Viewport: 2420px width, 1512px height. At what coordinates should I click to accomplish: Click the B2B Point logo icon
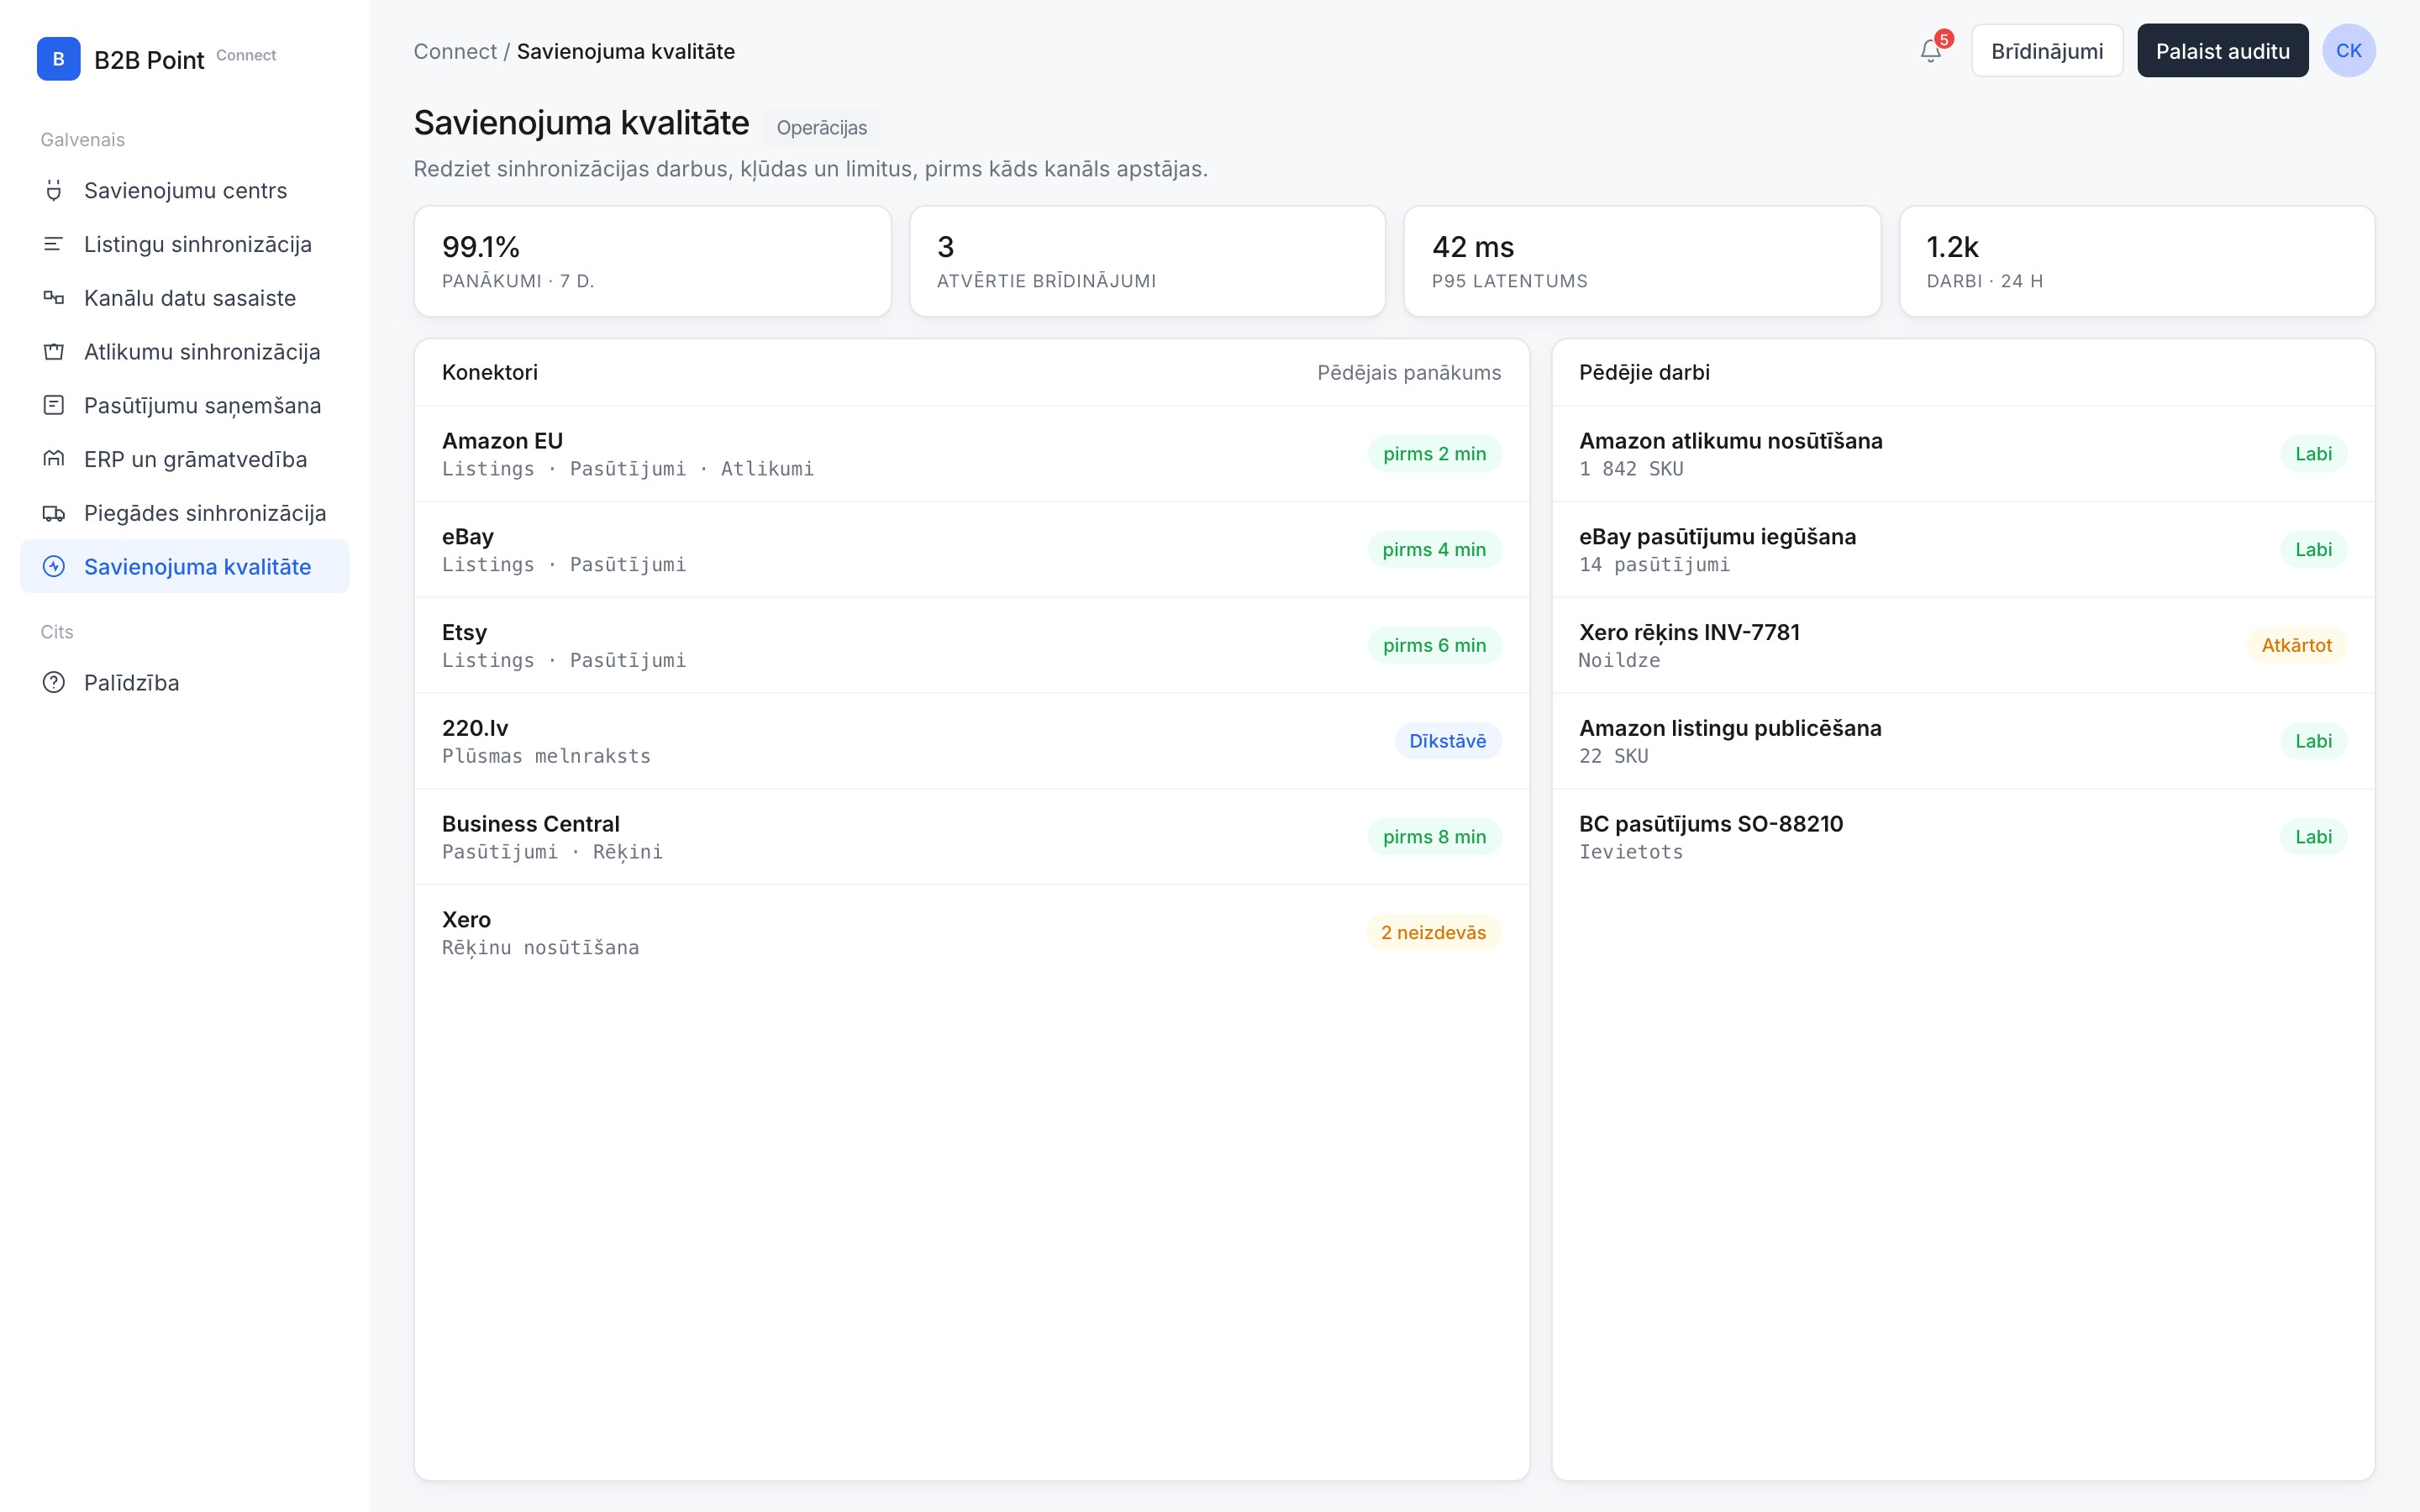click(x=58, y=59)
